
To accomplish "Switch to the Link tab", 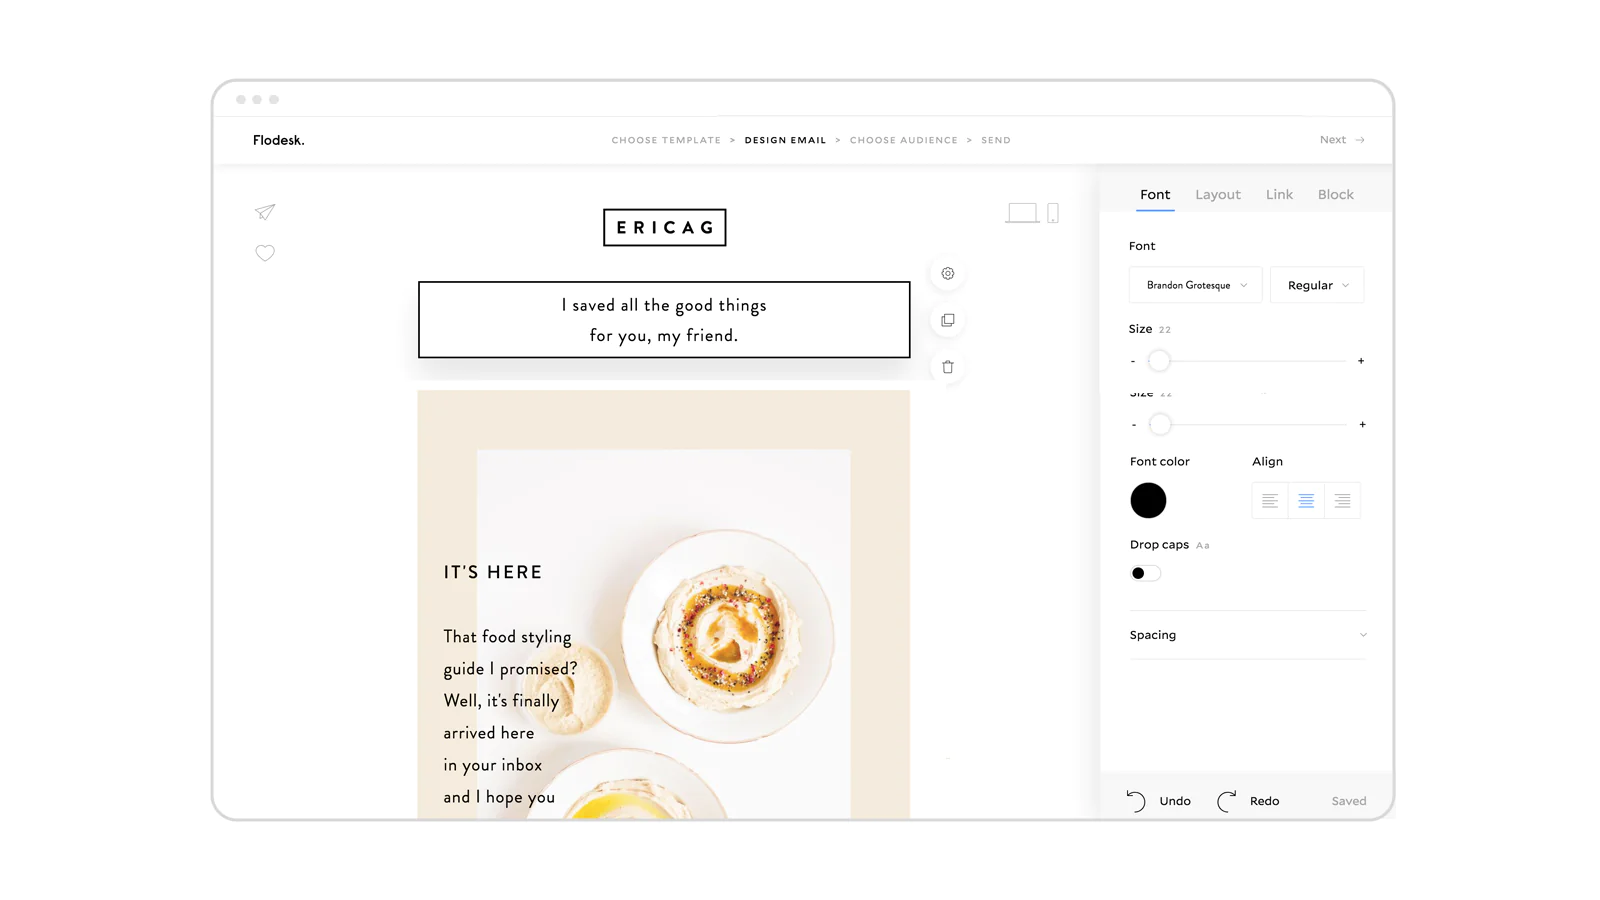I will pos(1279,195).
